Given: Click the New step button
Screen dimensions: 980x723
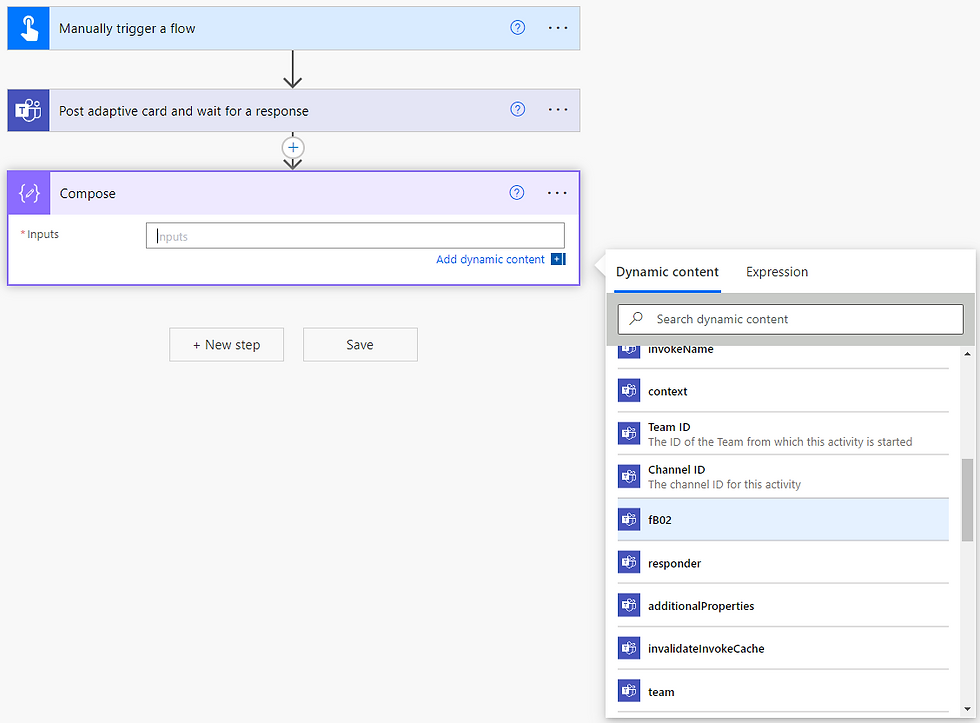Looking at the screenshot, I should [x=226, y=344].
